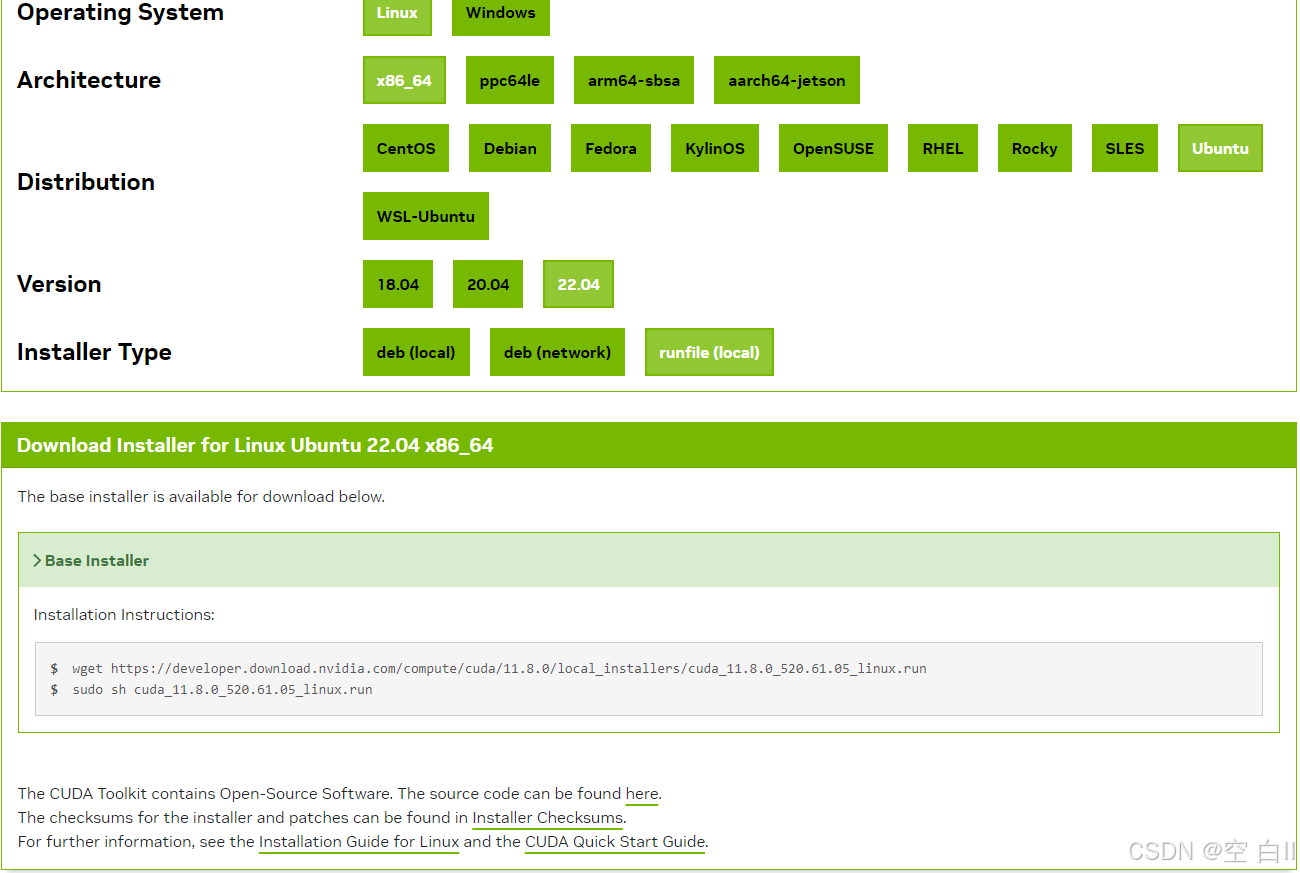
Task: Collapse the Base Installer section
Action: [x=649, y=560]
